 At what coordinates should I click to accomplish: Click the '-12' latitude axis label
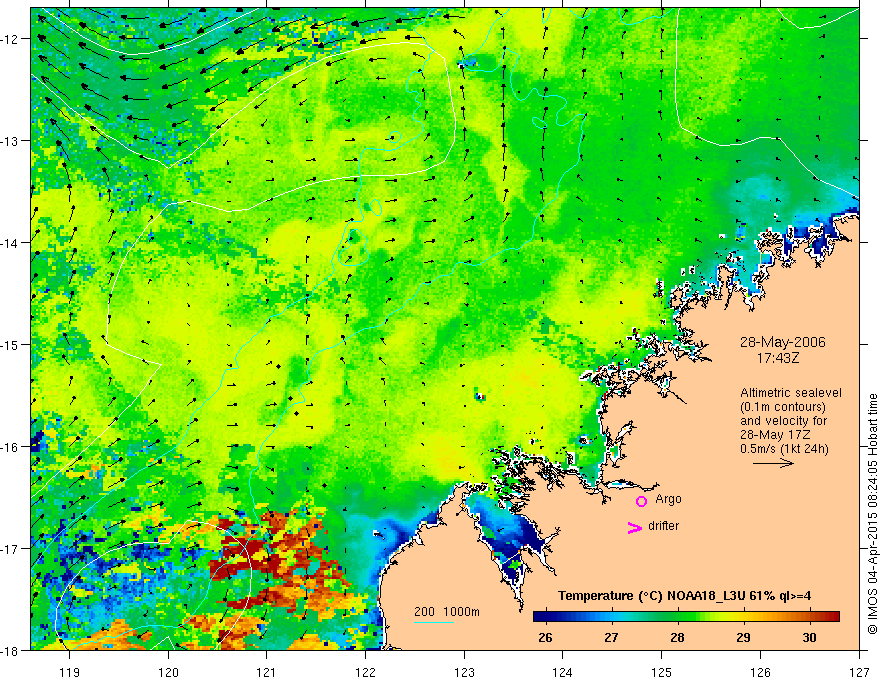(x=10, y=39)
